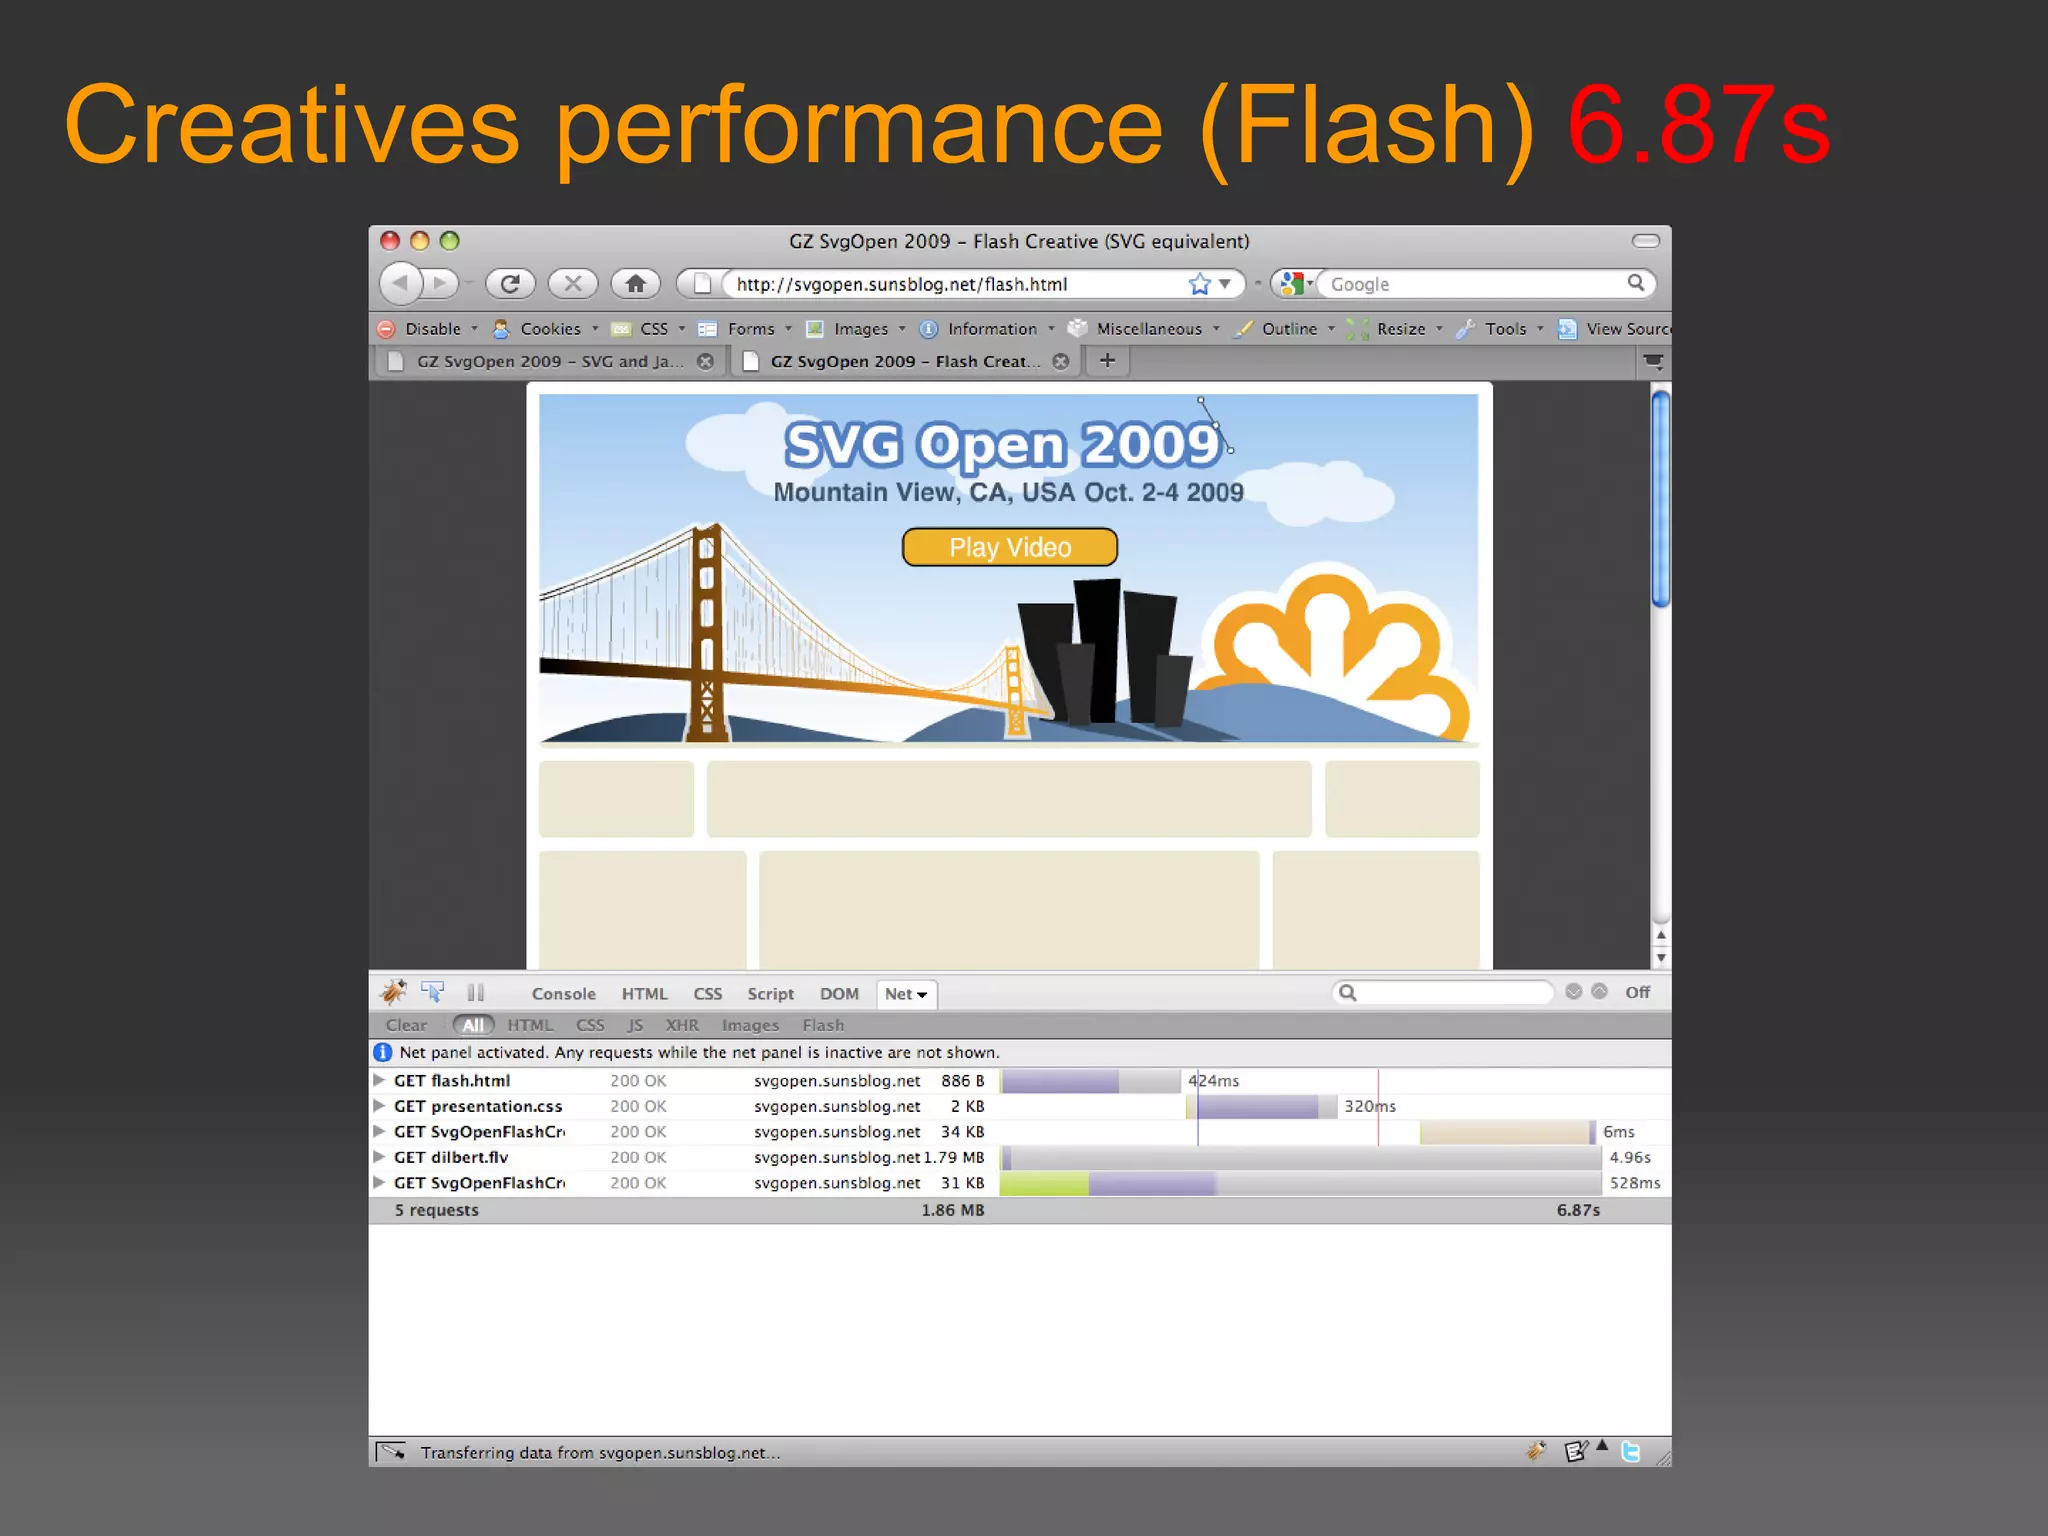The height and width of the screenshot is (1536, 2048).
Task: Click View Source in the developer toolbar
Action: pos(1614,329)
